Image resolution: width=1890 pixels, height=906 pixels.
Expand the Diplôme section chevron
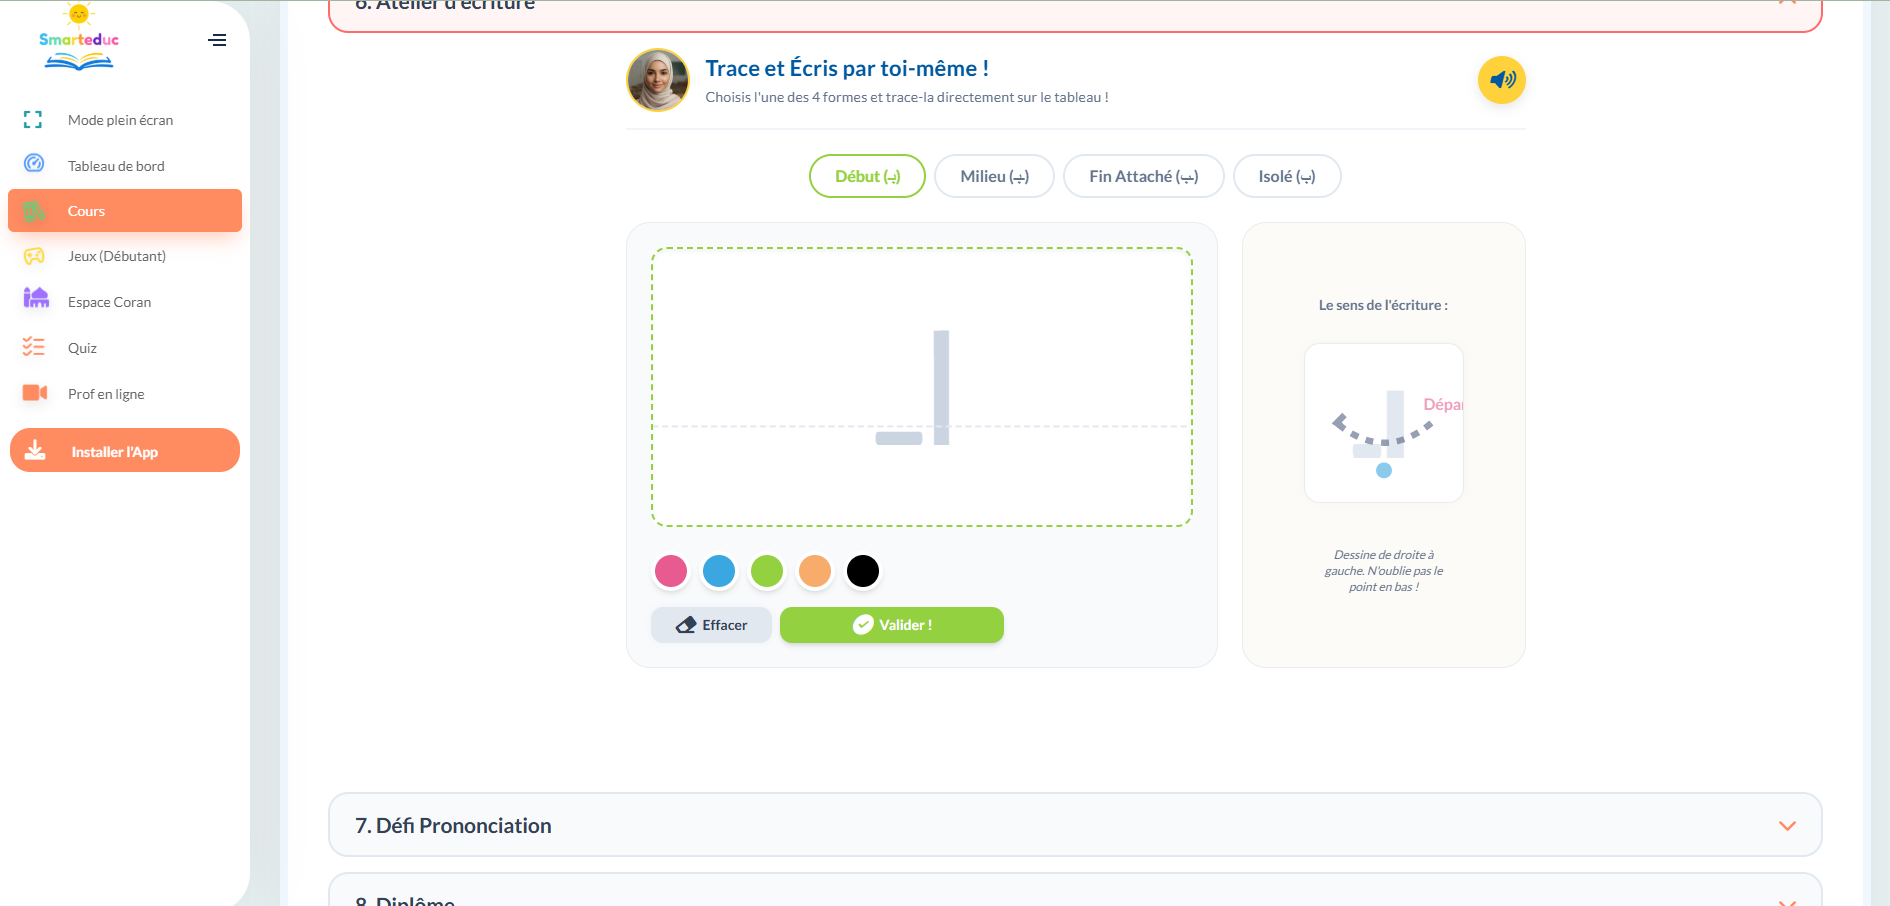(1787, 901)
